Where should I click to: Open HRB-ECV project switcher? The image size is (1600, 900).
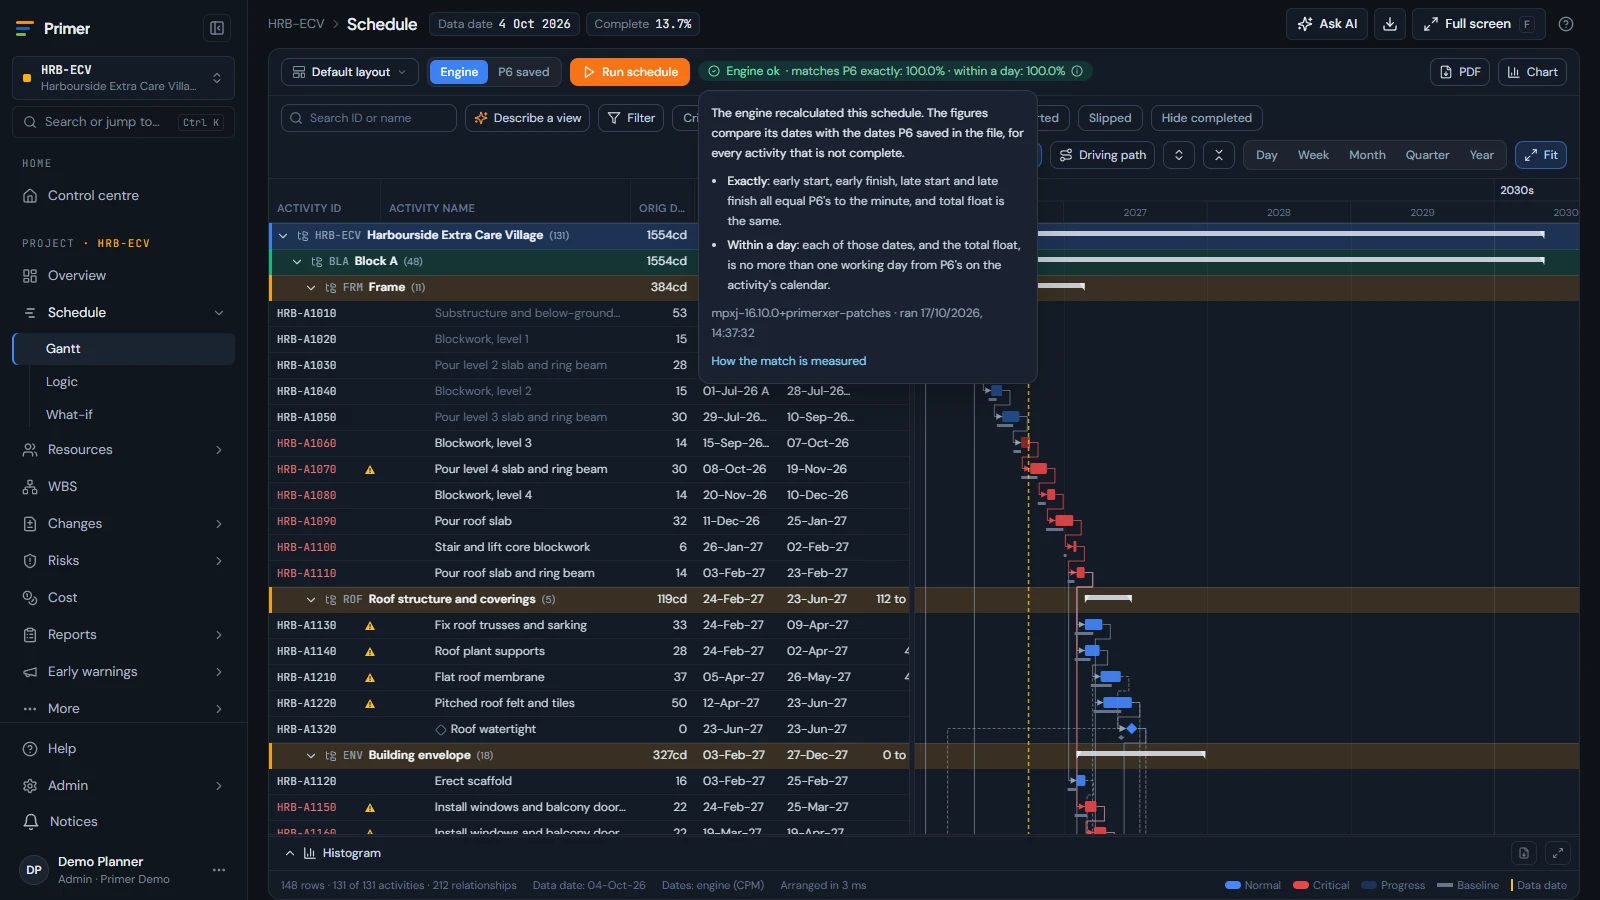click(x=123, y=78)
